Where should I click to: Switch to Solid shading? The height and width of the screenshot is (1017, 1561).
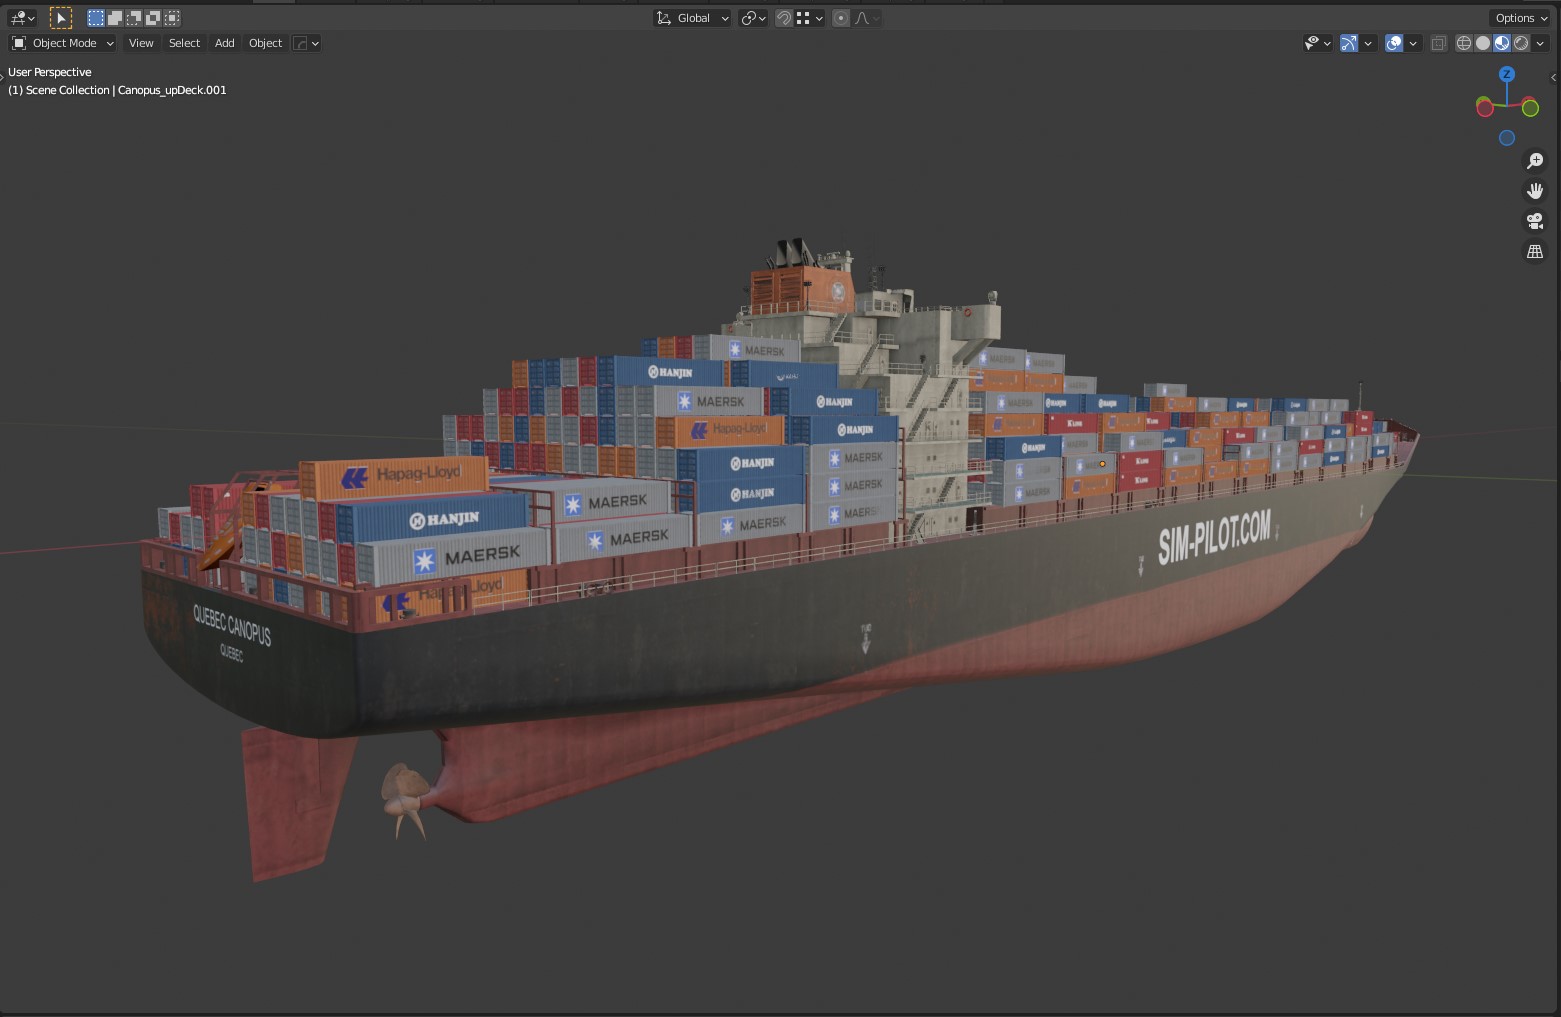click(x=1483, y=43)
